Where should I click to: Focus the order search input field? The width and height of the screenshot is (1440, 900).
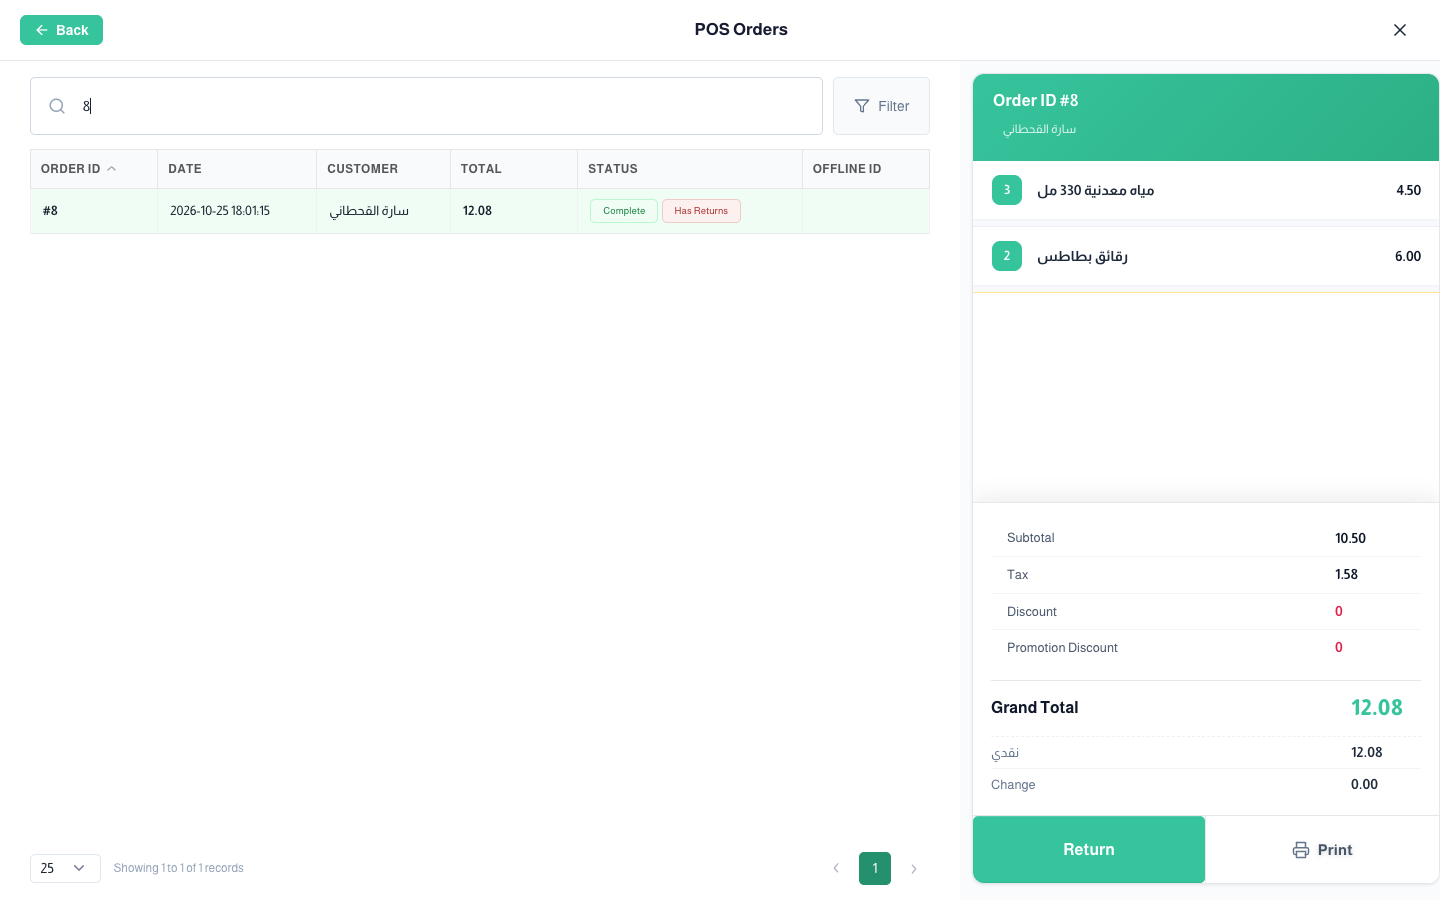pos(426,106)
